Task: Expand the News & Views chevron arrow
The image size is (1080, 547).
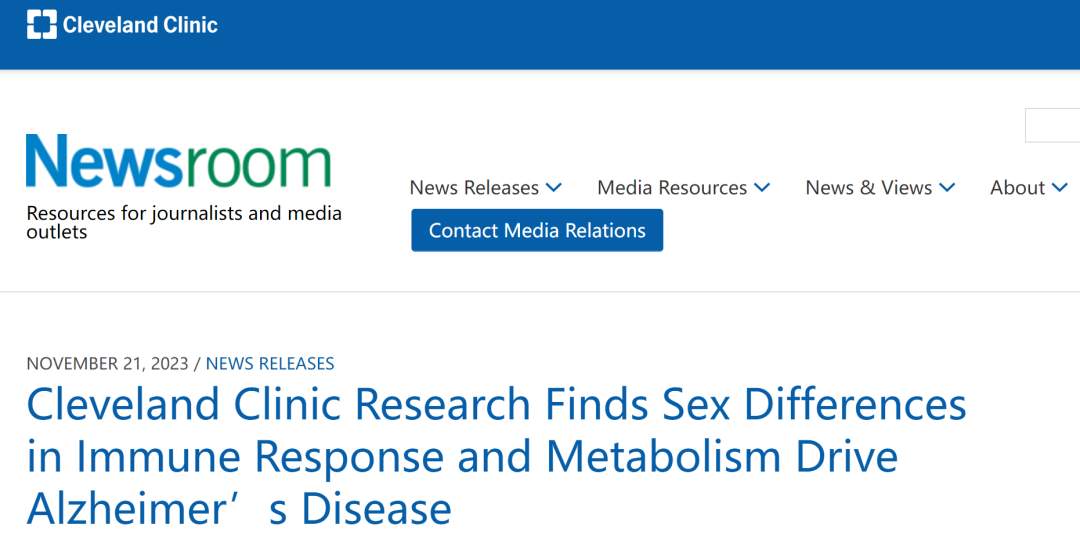Action: (x=947, y=188)
